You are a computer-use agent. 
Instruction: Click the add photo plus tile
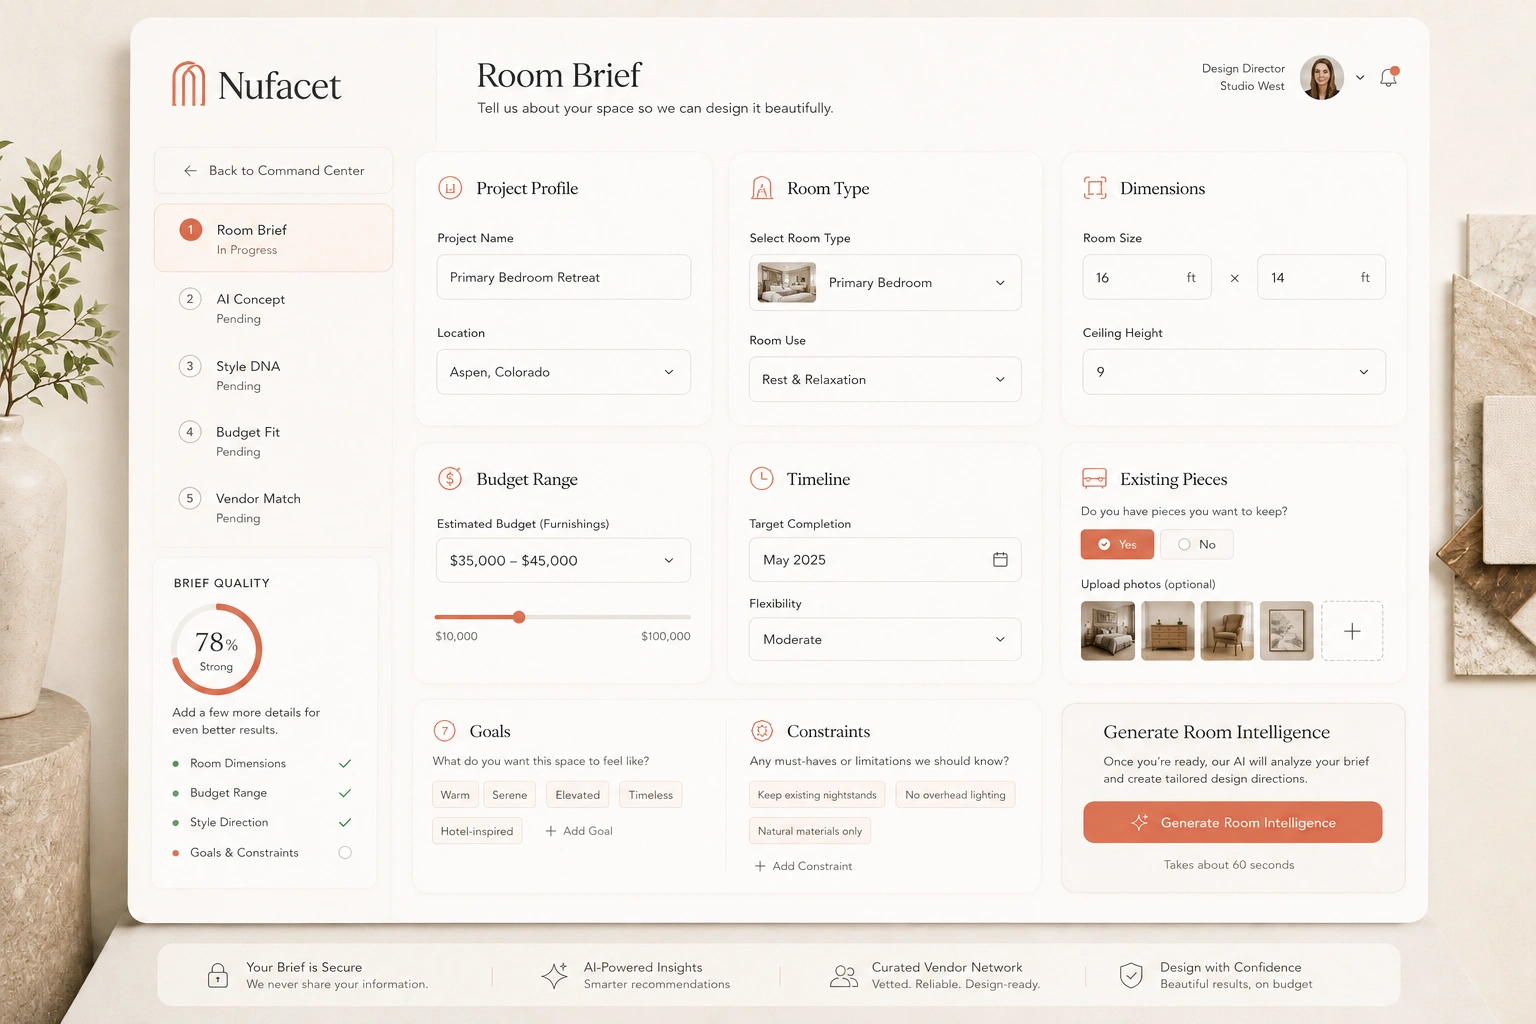[1352, 631]
